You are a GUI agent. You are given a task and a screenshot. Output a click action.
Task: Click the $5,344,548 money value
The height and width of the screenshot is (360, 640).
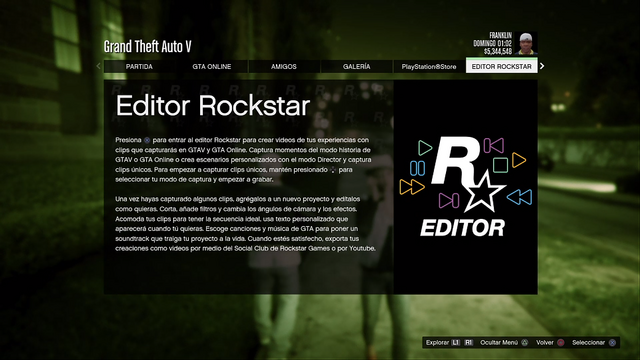click(x=498, y=51)
